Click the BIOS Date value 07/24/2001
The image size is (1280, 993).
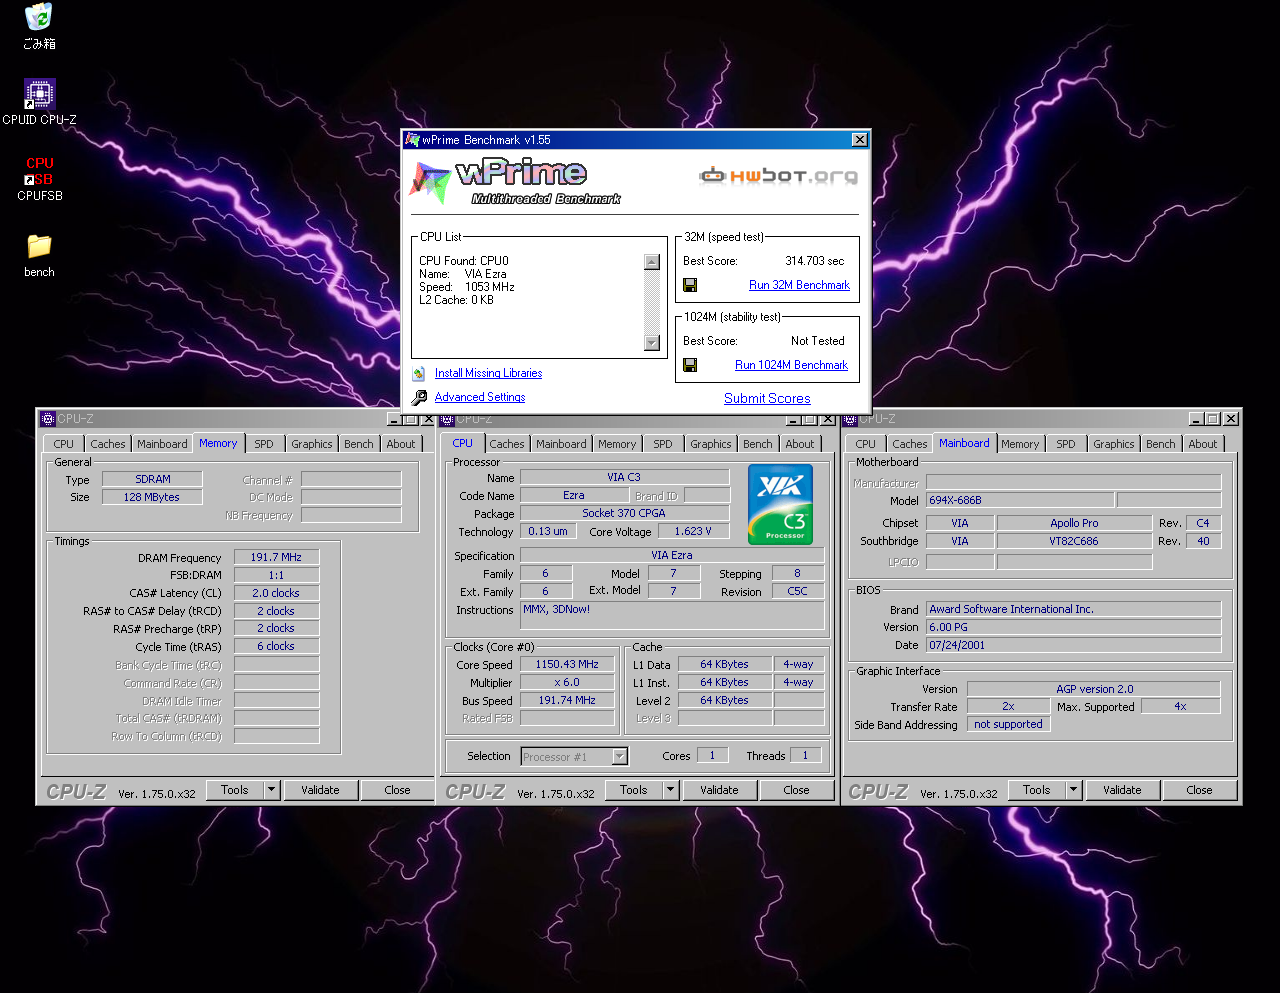pos(1073,645)
